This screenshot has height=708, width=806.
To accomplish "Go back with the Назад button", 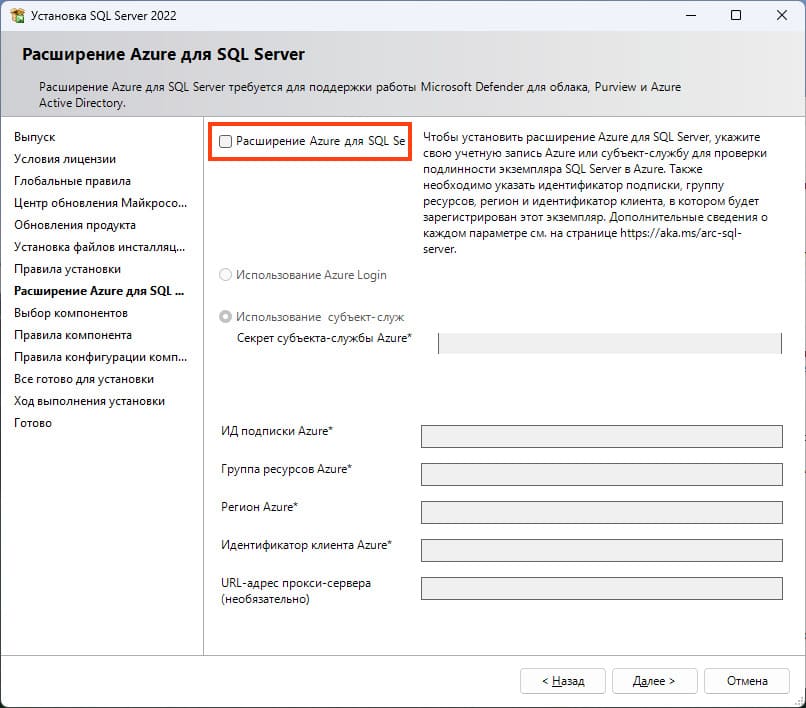I will coord(563,681).
